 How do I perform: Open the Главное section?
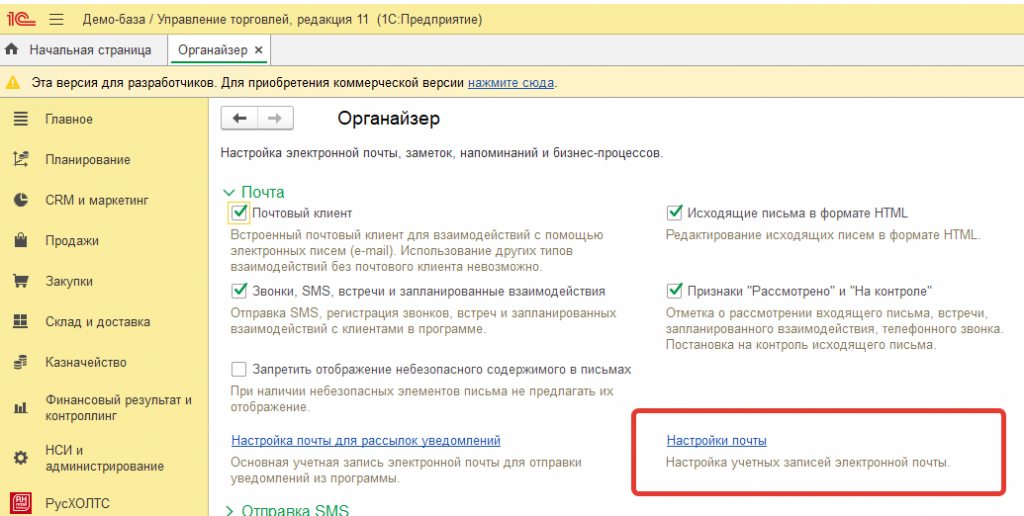click(69, 120)
